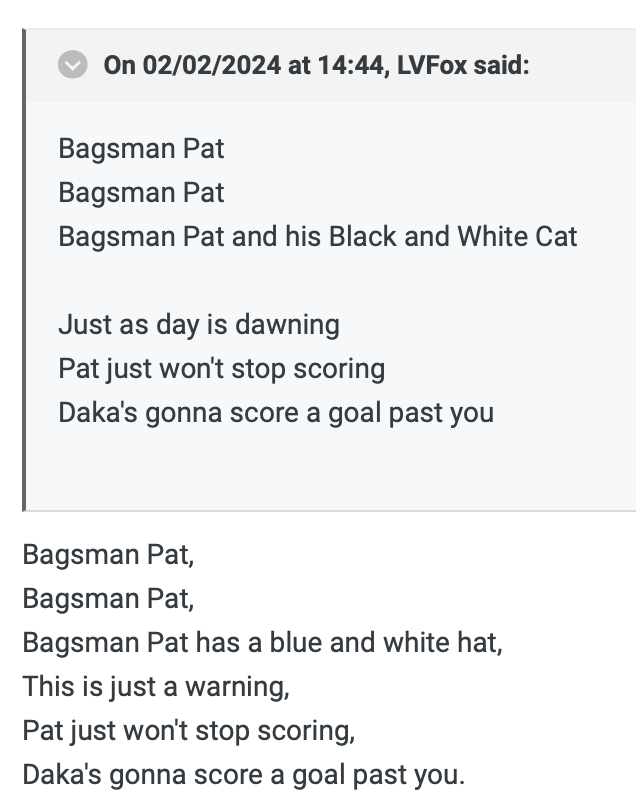Click the 'Black and White Cat' quoted line
The image size is (636, 804).
pos(317,237)
